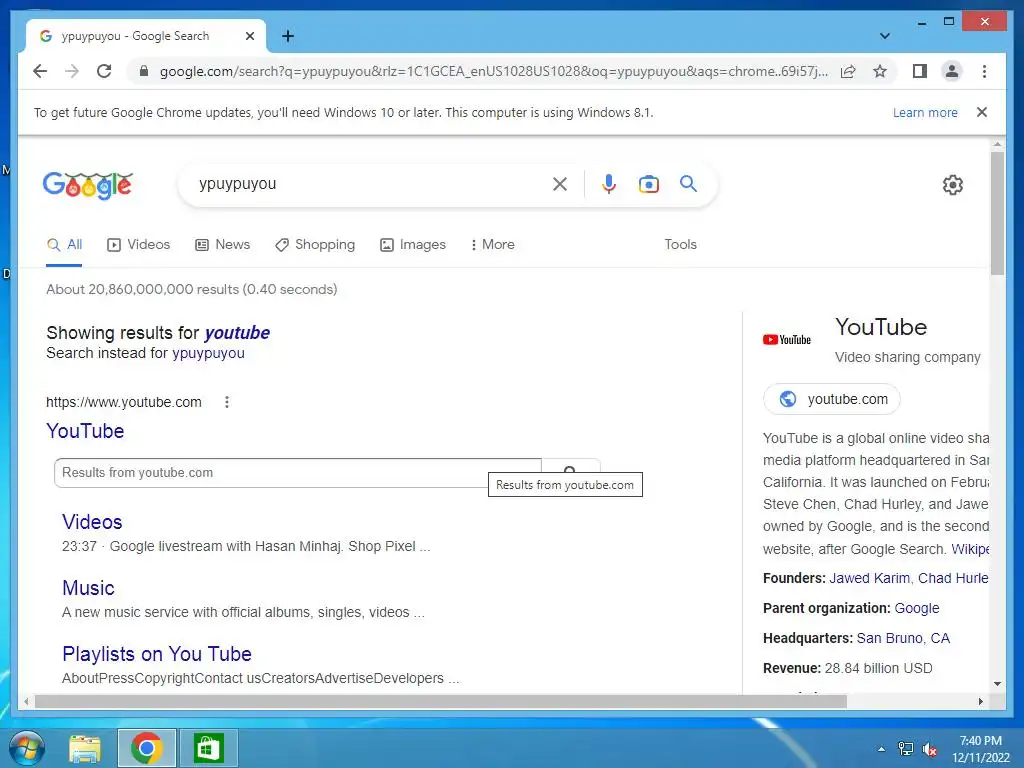This screenshot has height=768, width=1024.
Task: Open Learn more about Chrome updates
Action: 925,112
